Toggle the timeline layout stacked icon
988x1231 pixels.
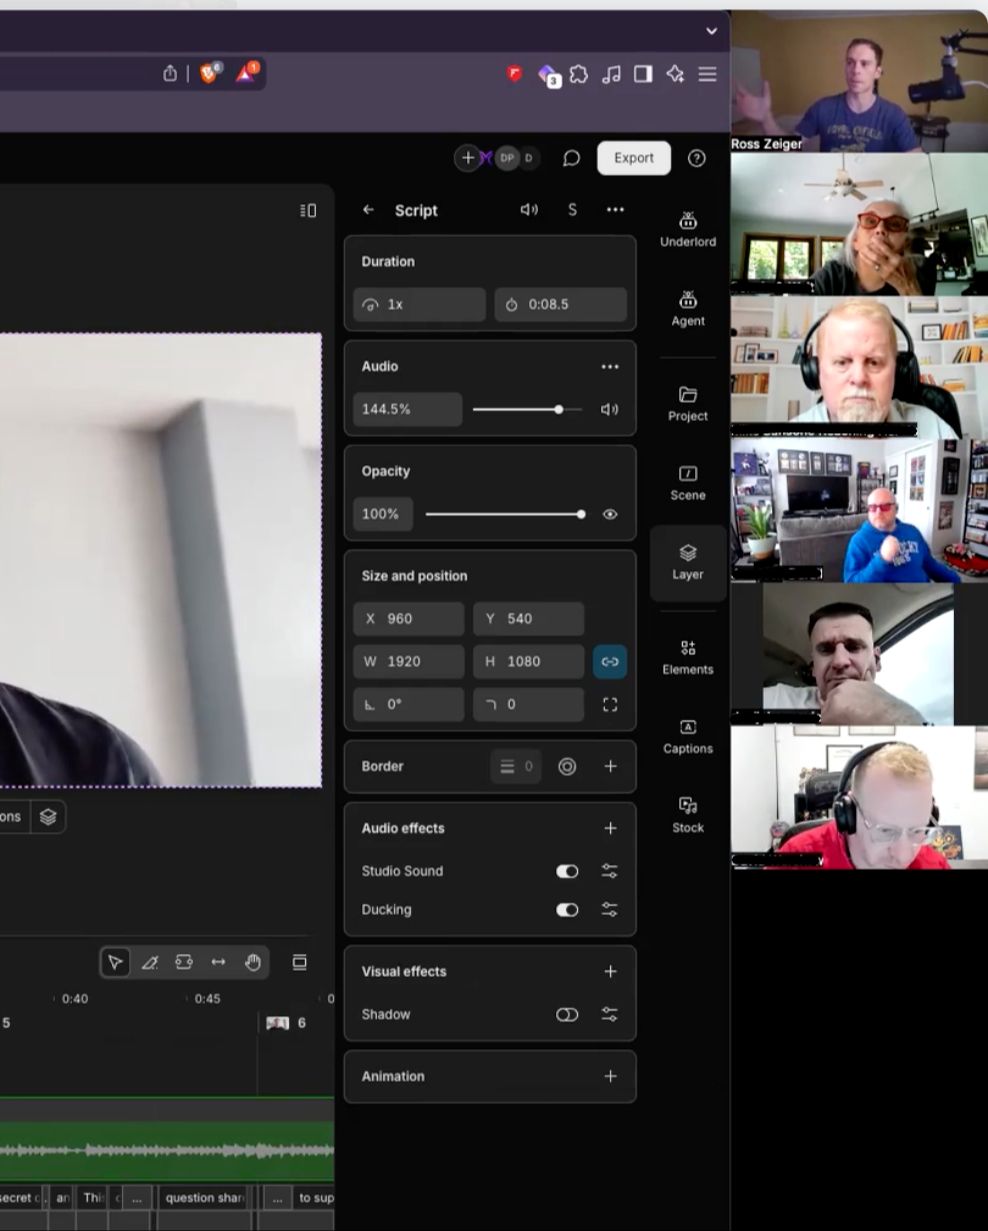[x=299, y=962]
